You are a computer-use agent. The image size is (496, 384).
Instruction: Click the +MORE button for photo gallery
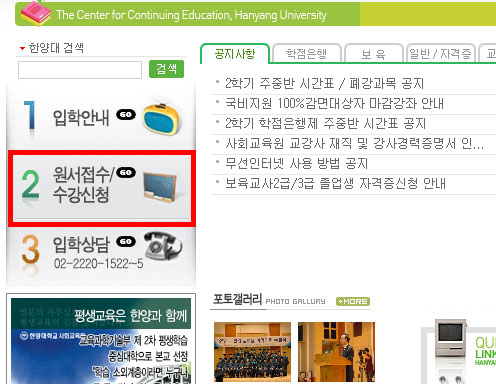point(353,301)
